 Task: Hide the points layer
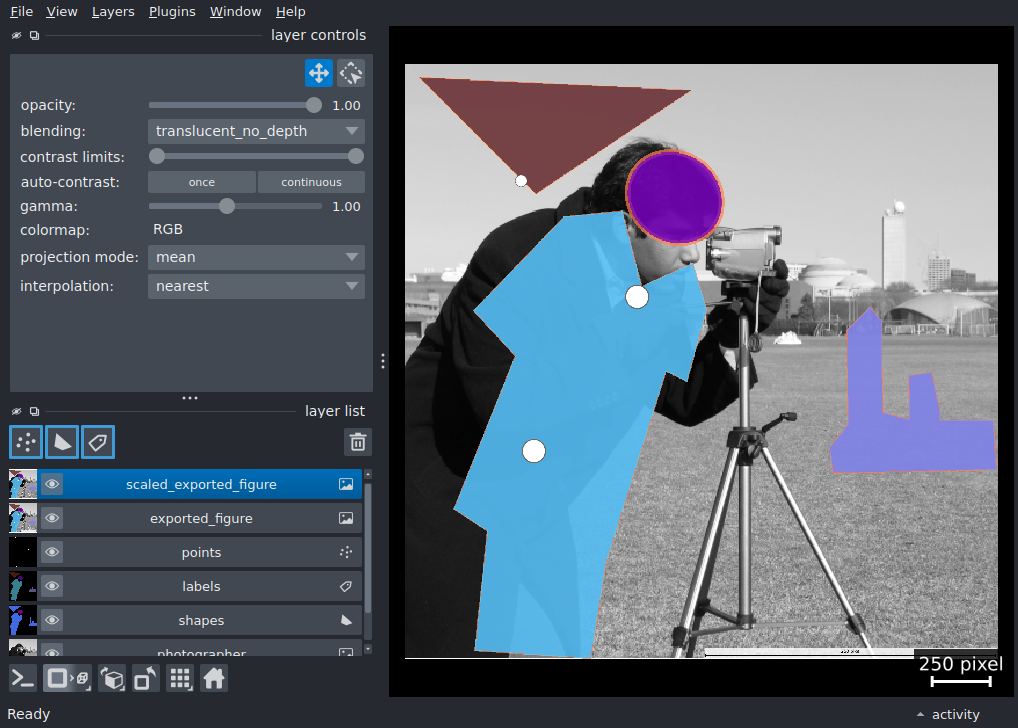[x=52, y=552]
